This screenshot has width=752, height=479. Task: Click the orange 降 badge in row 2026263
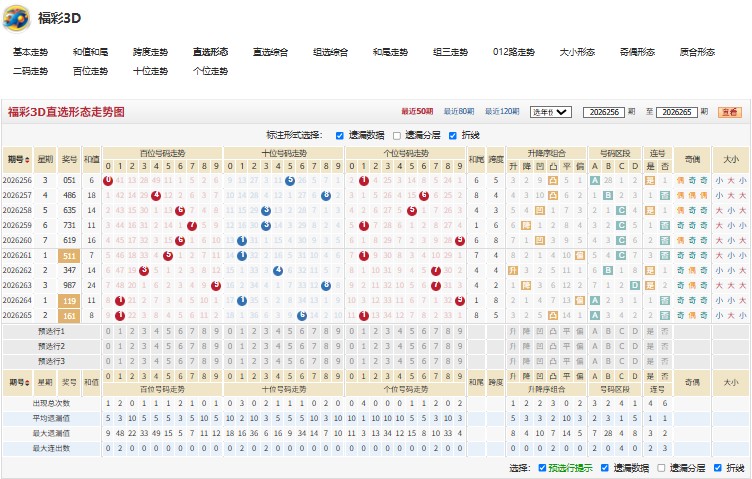pos(526,285)
